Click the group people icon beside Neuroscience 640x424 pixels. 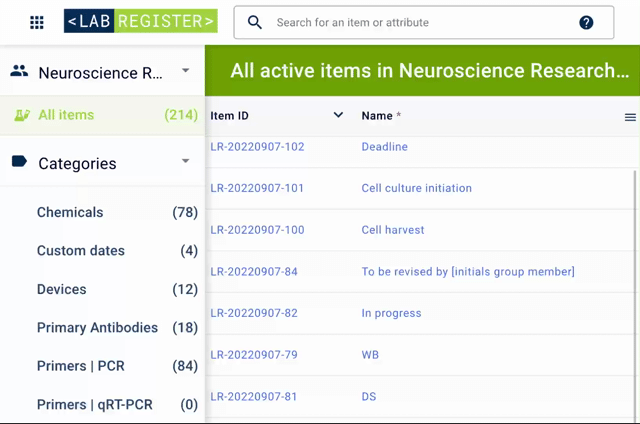(19, 71)
